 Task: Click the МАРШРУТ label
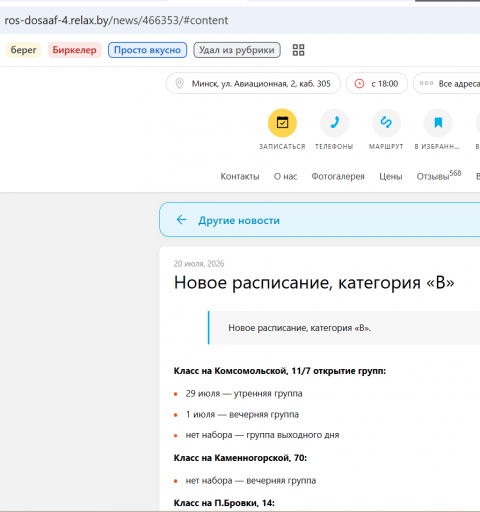[386, 147]
